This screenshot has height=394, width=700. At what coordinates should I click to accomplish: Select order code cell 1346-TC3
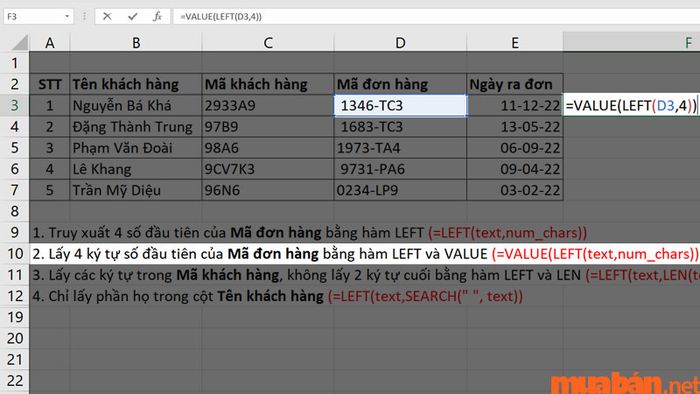tap(400, 105)
